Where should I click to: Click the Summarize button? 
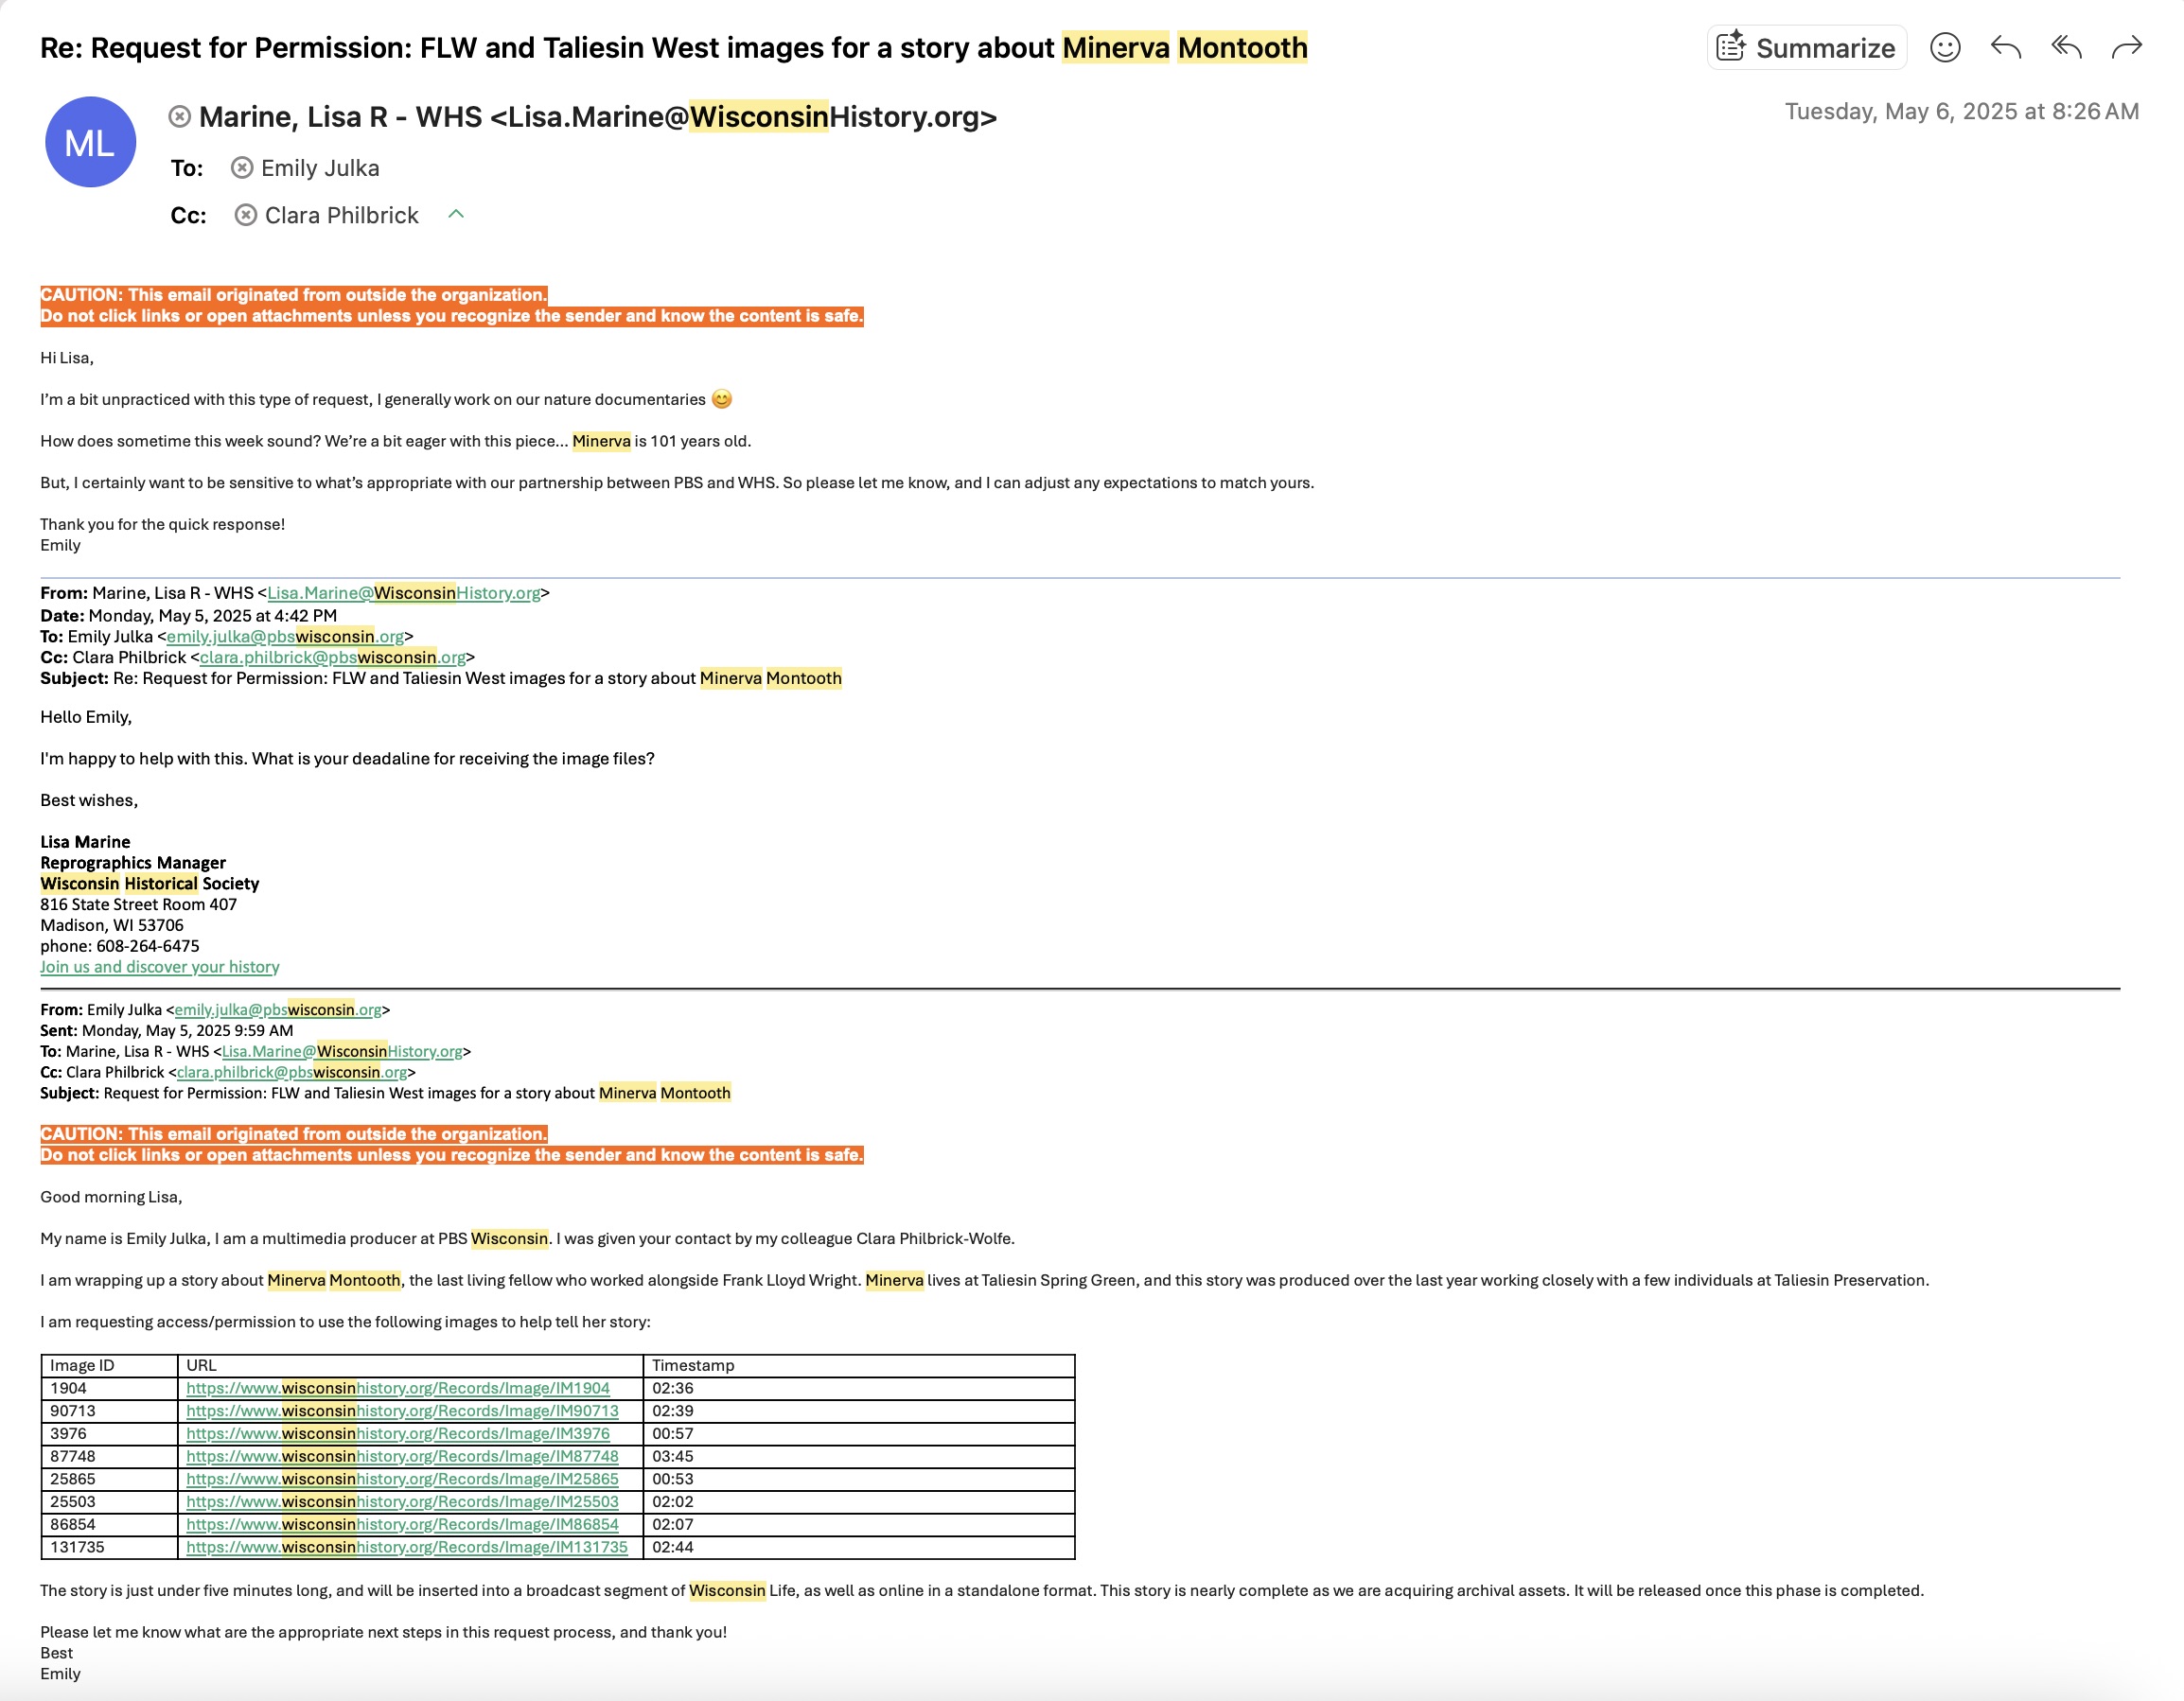click(1806, 48)
